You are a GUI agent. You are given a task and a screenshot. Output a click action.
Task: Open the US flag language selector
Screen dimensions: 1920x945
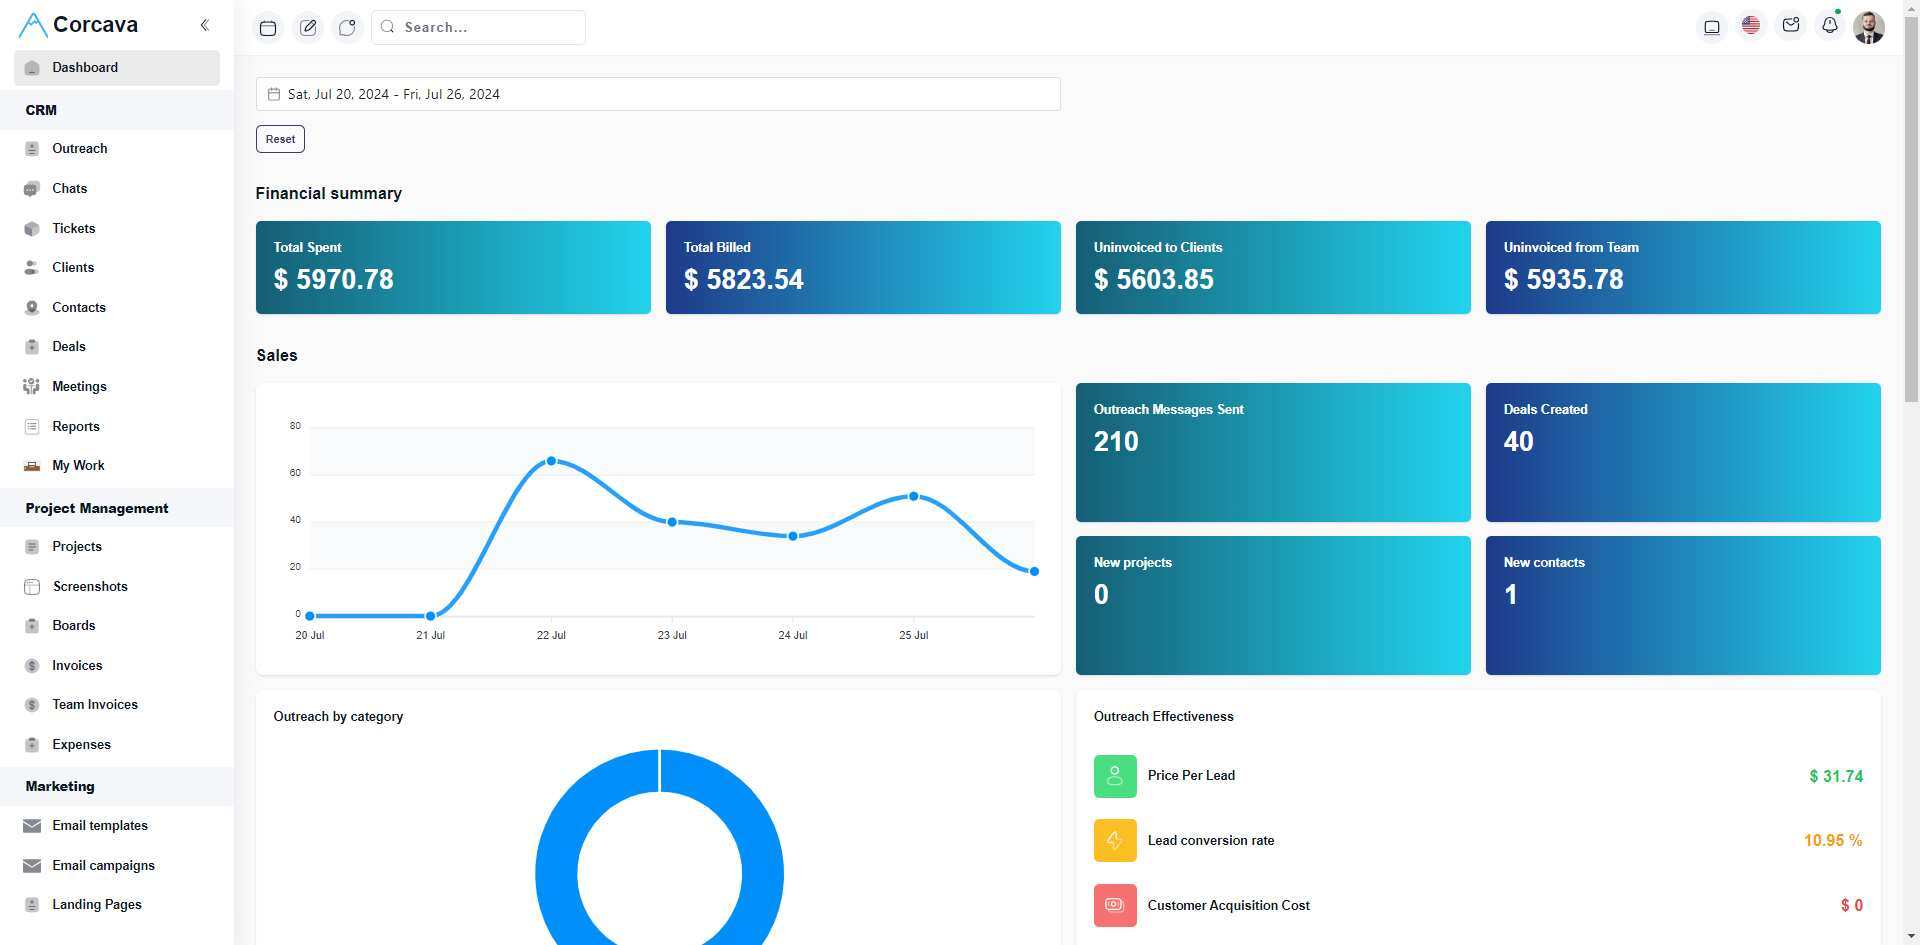point(1750,26)
